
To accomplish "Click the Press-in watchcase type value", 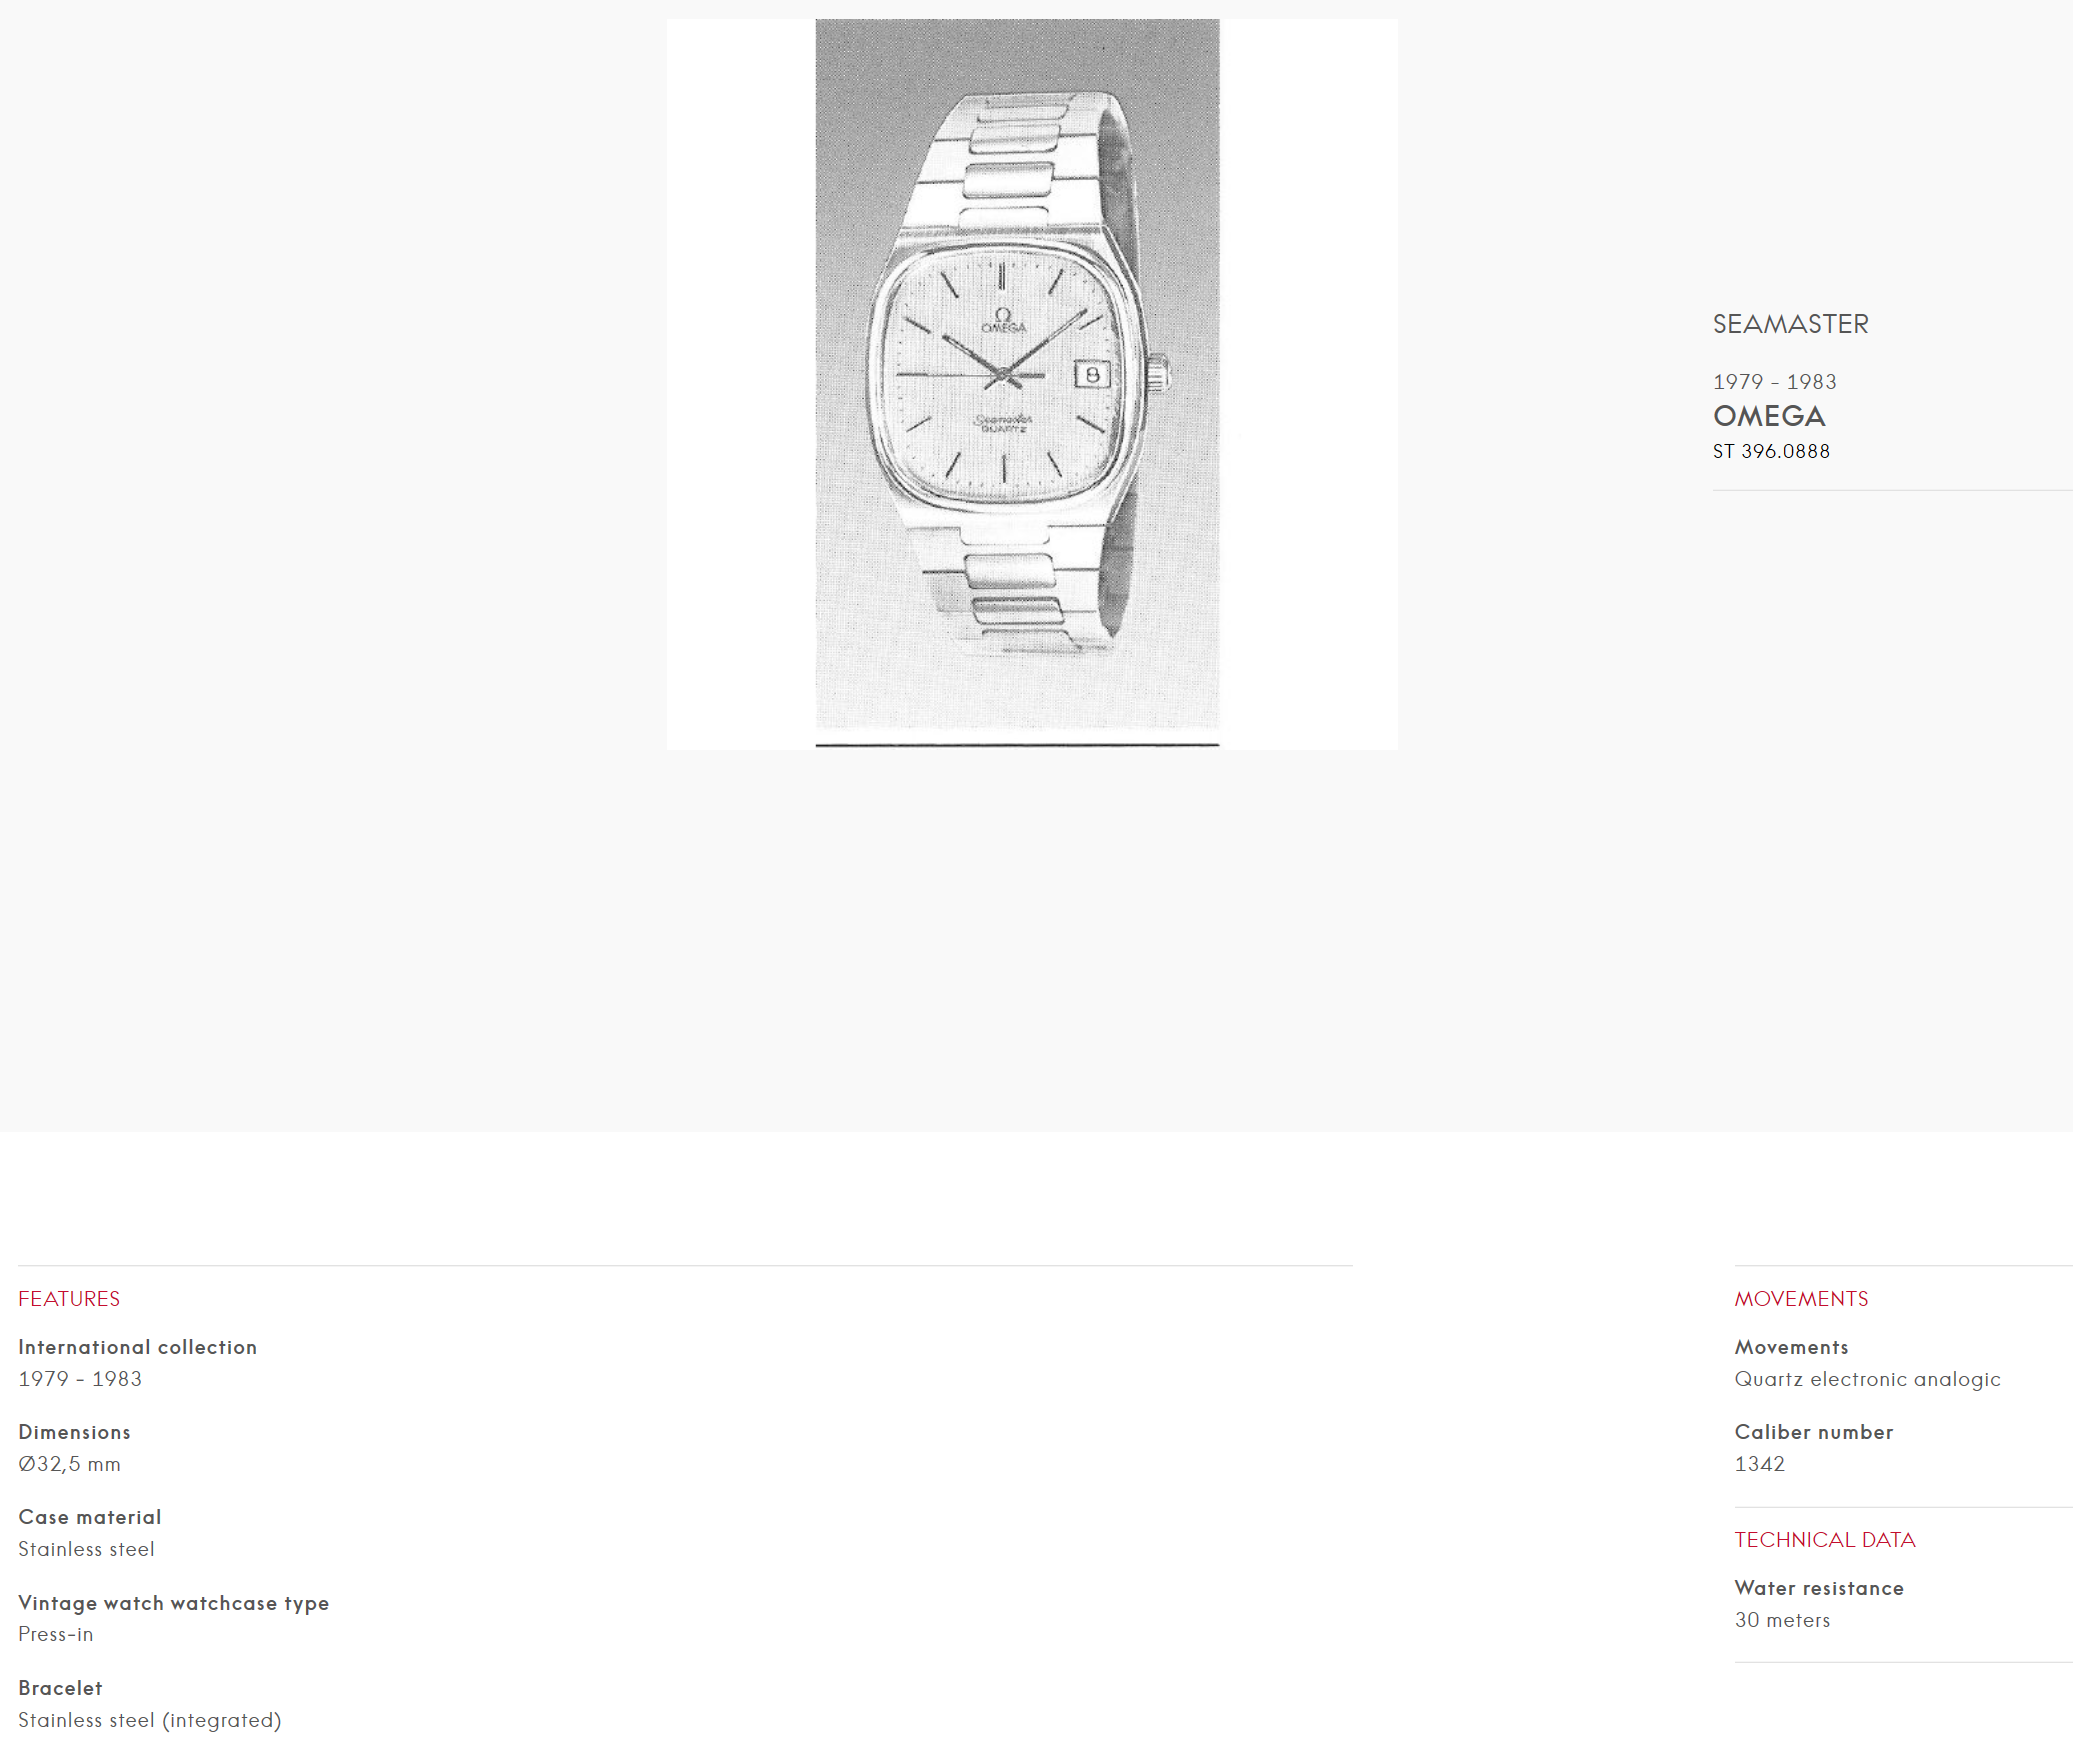I will [x=56, y=1633].
